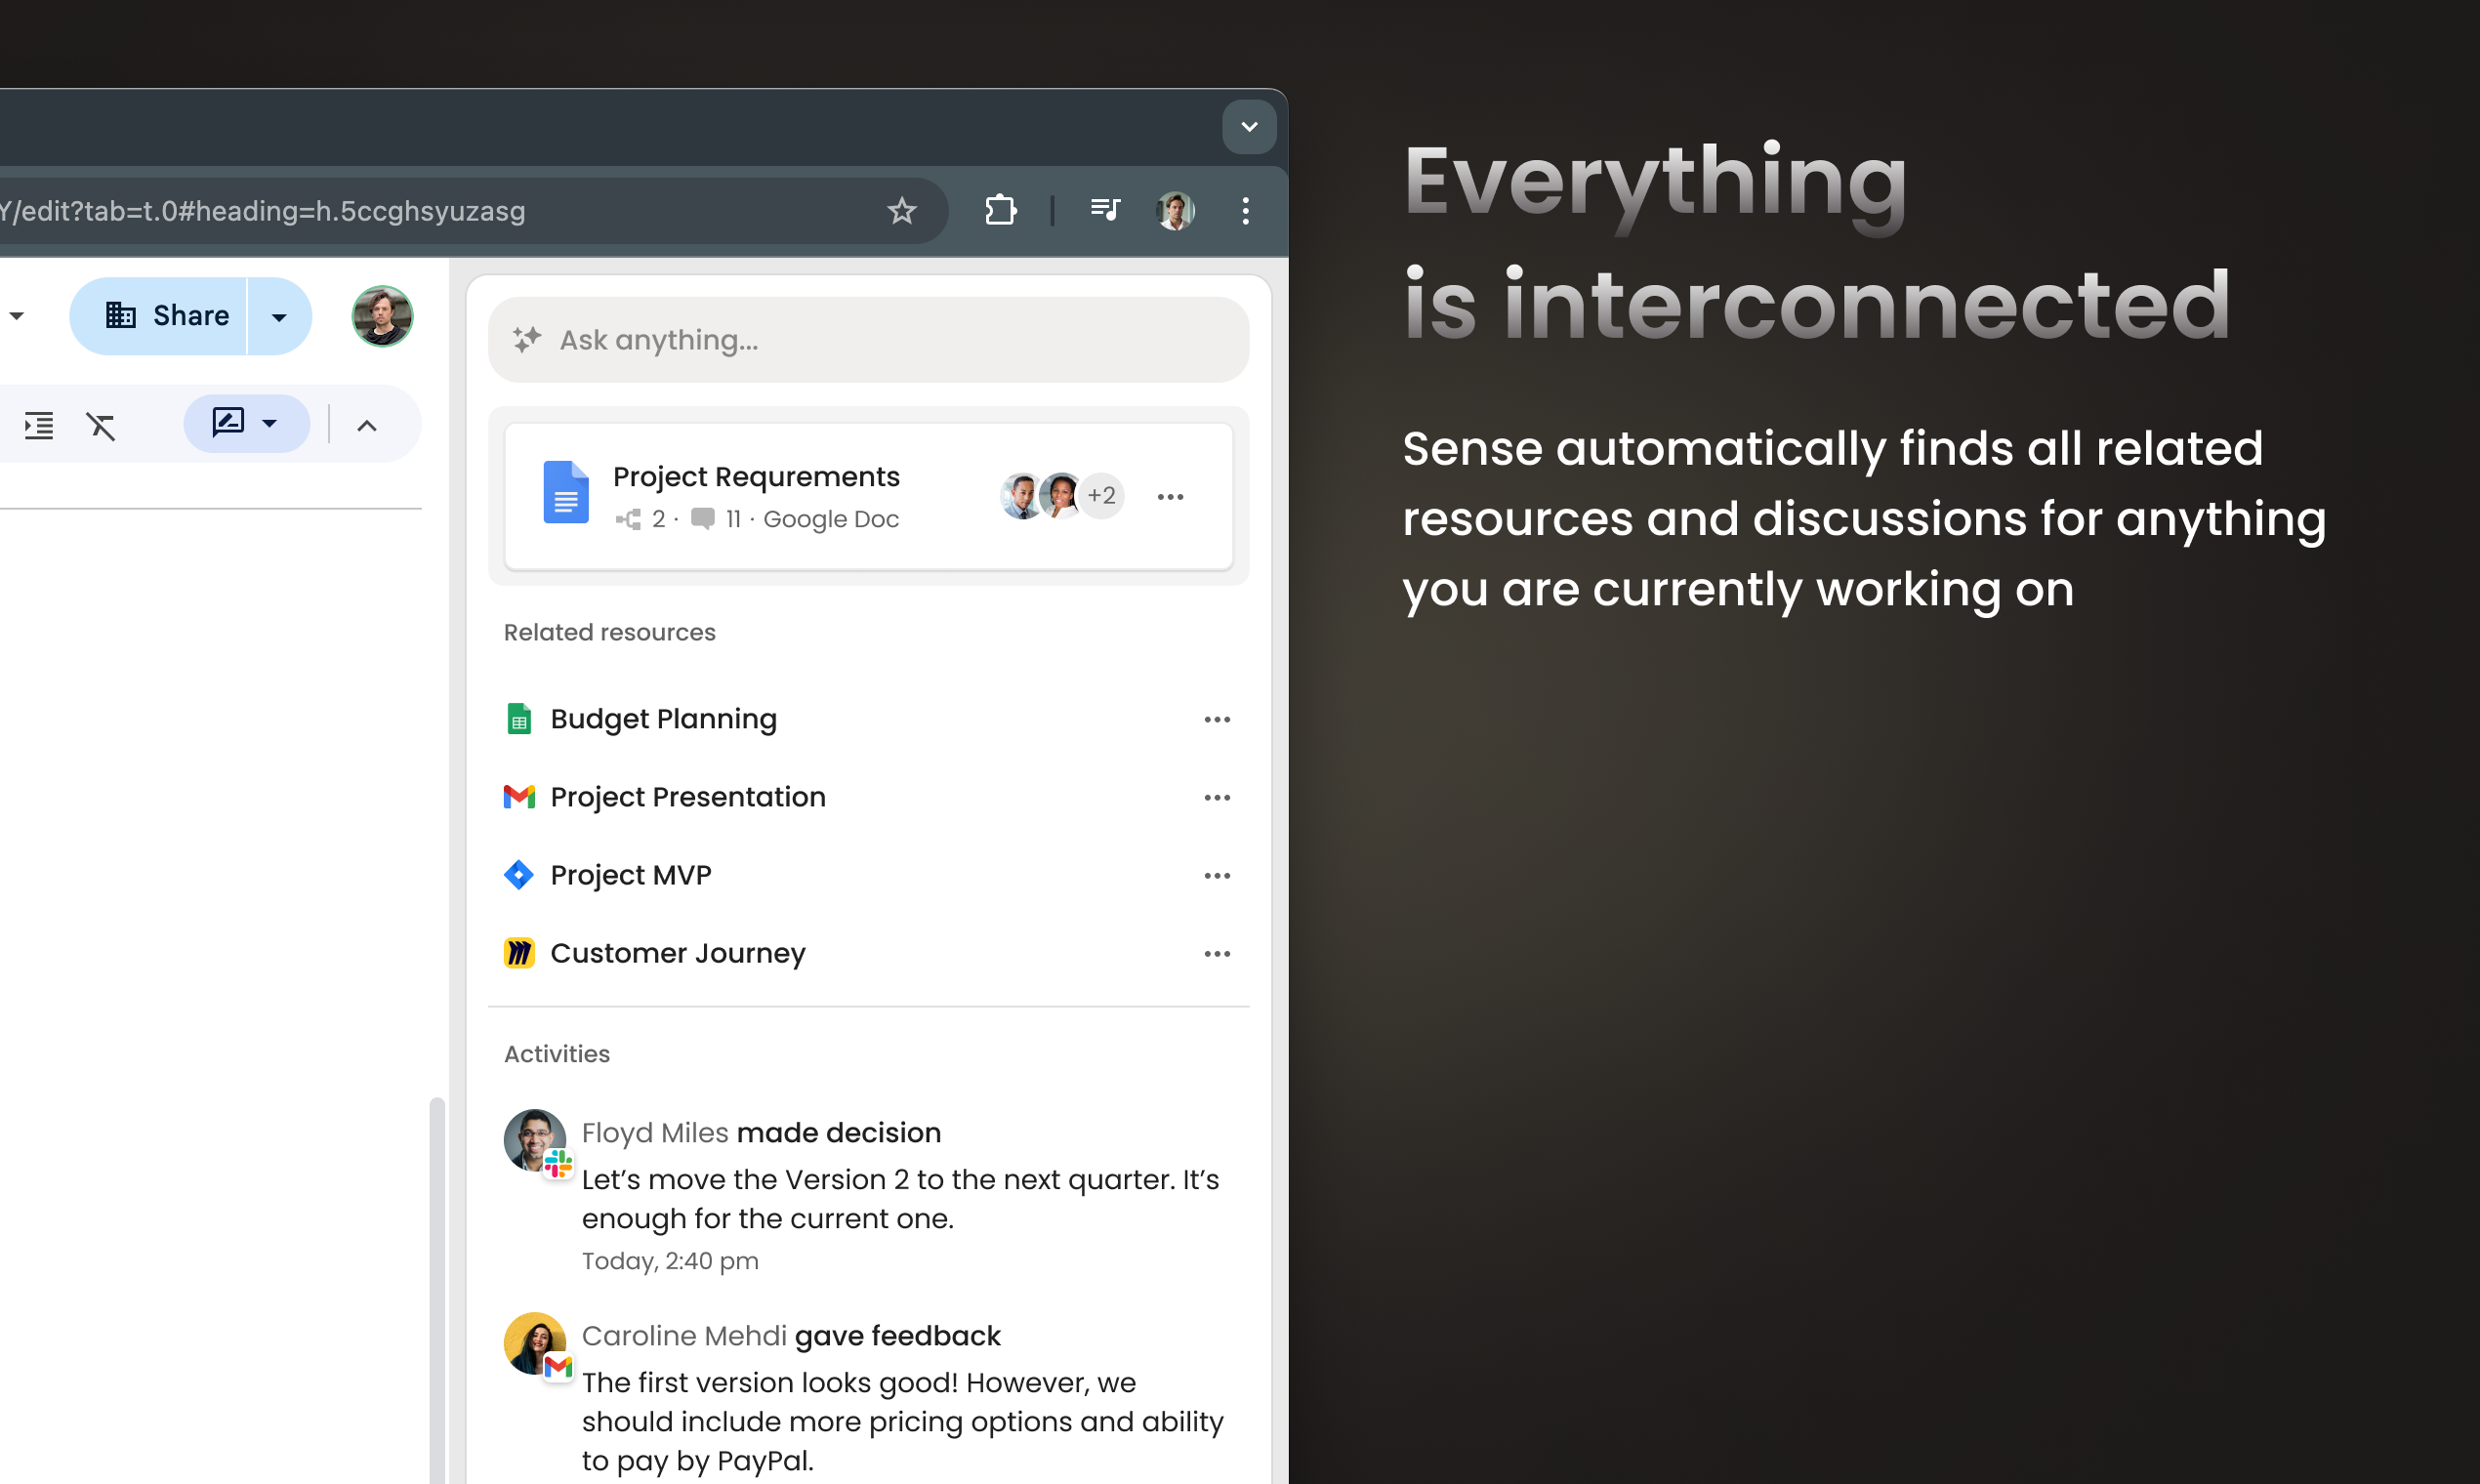Expand the tab search chevron button

[x=1248, y=127]
